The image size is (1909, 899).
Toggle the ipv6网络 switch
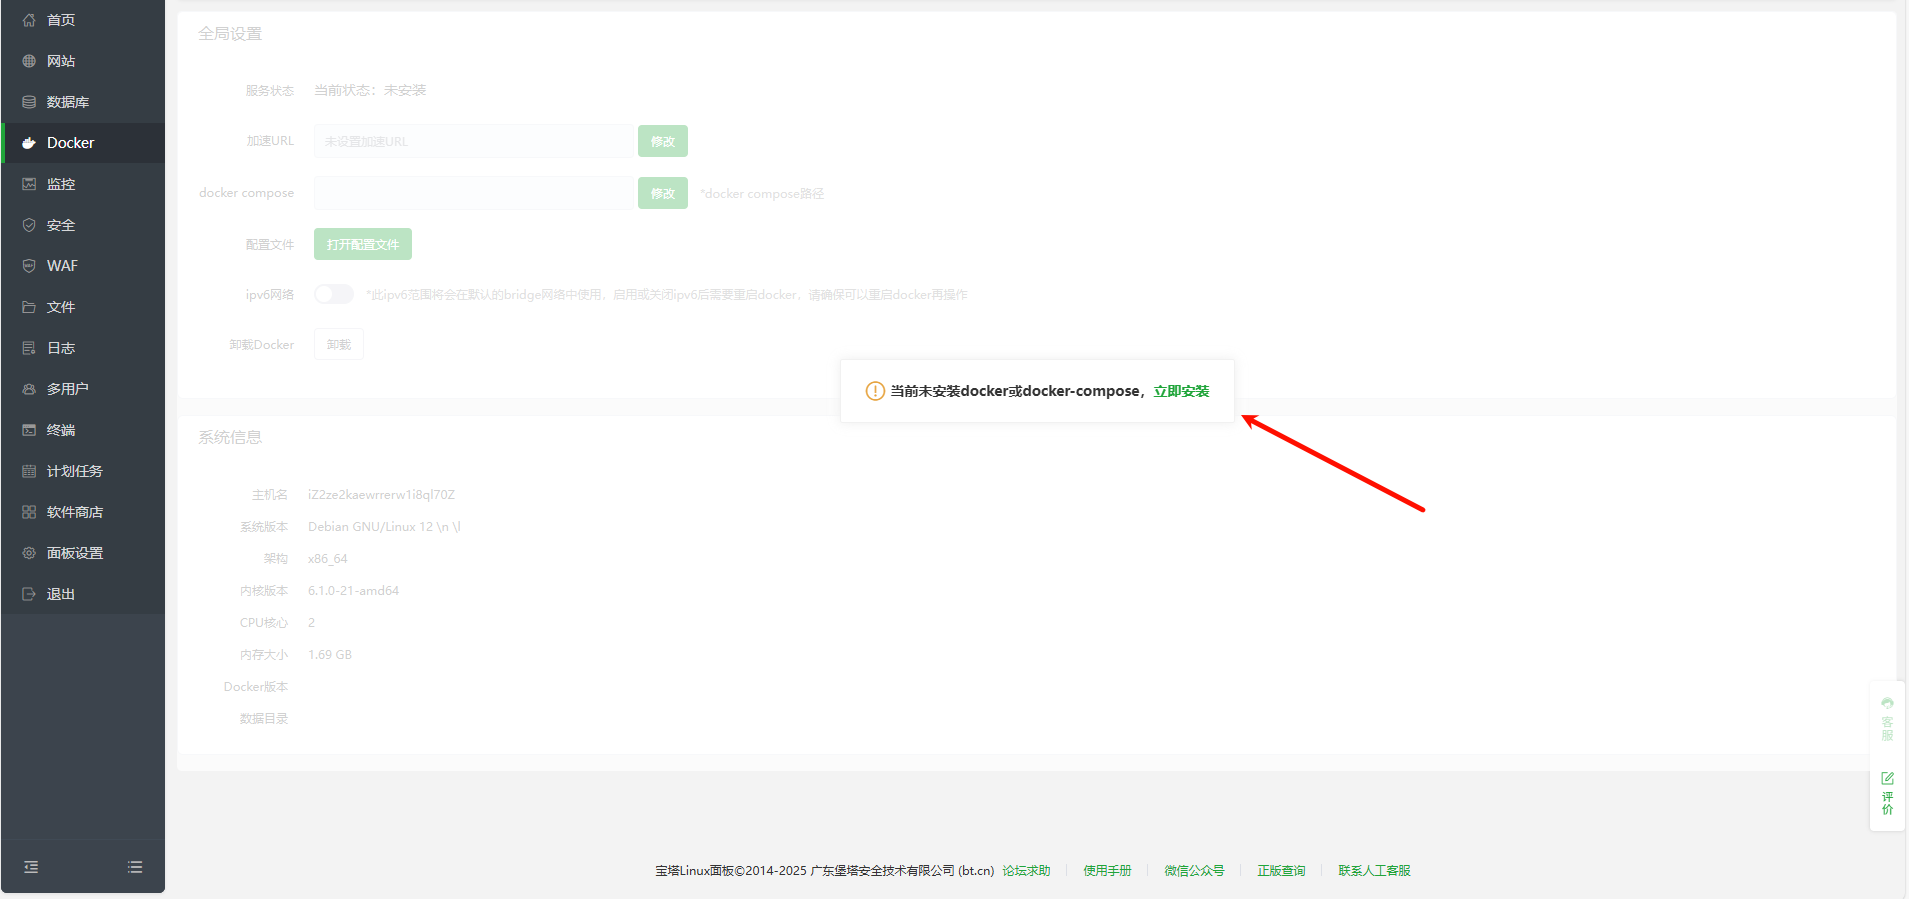(x=334, y=294)
